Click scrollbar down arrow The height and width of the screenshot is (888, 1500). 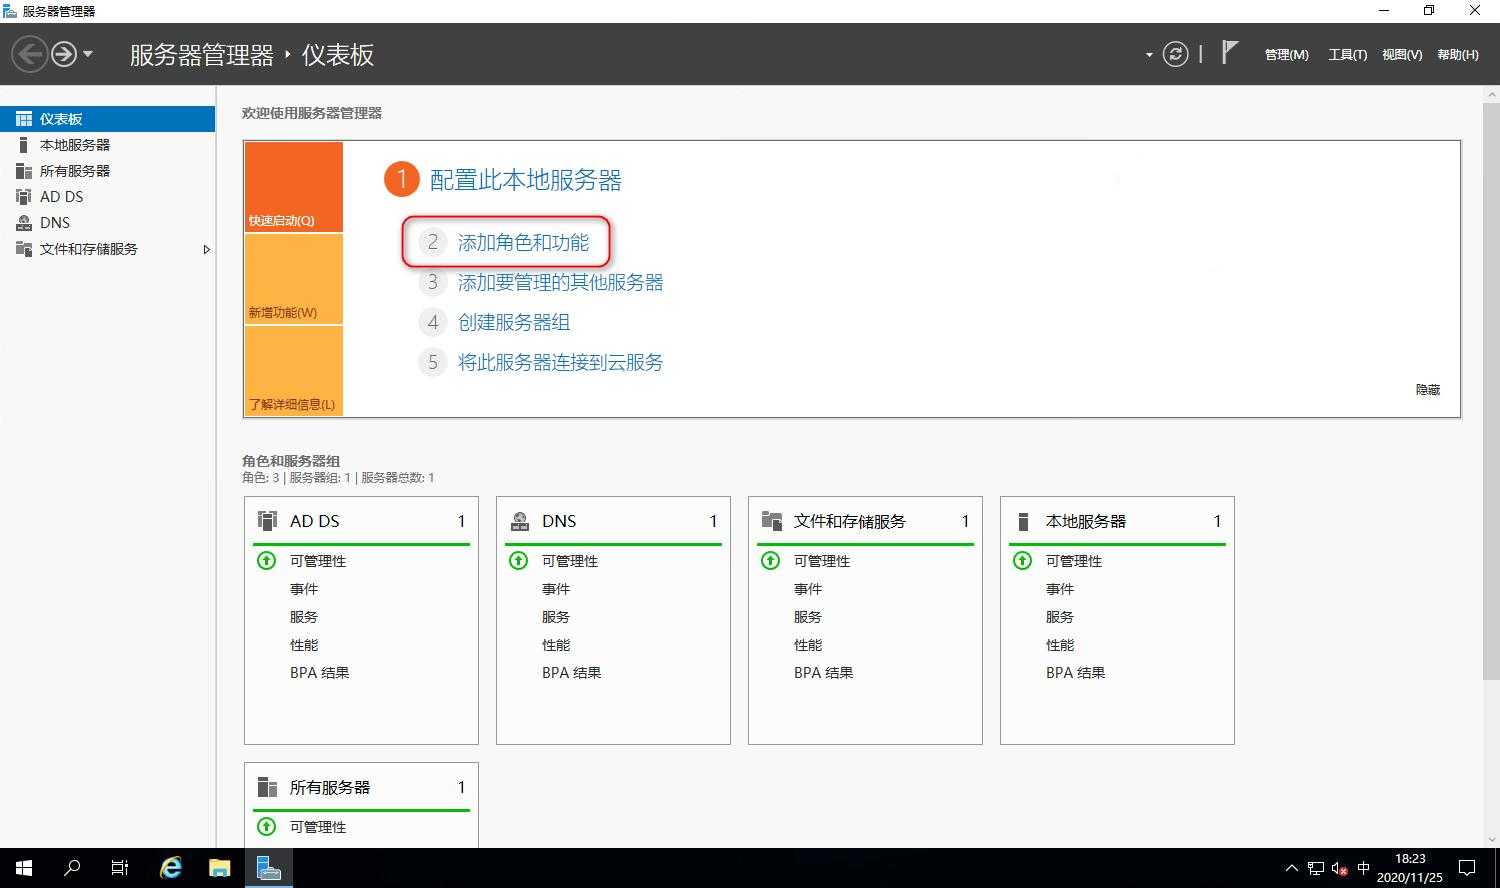(x=1491, y=841)
